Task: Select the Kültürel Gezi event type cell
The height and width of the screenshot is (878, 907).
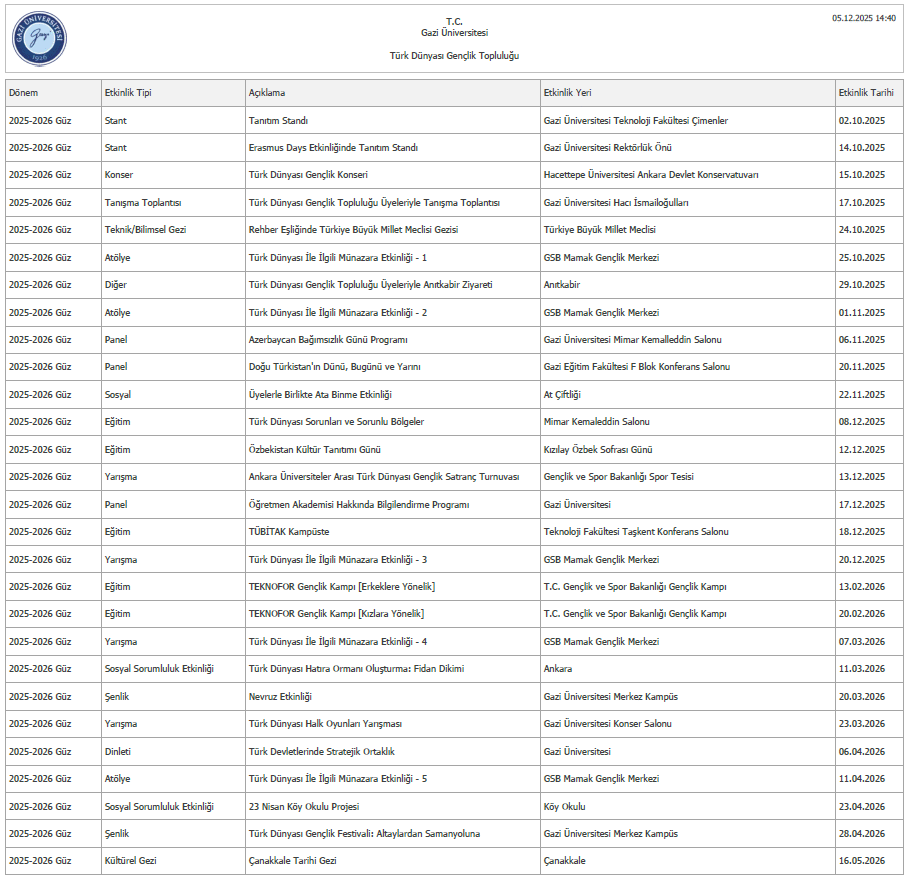Action: coord(130,860)
